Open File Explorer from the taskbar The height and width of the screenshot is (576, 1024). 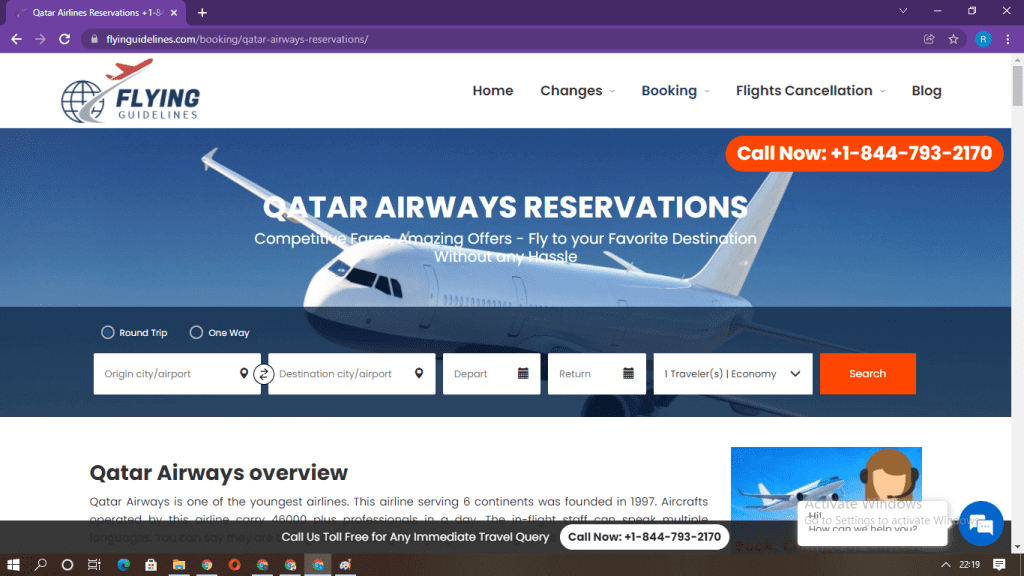click(x=179, y=564)
